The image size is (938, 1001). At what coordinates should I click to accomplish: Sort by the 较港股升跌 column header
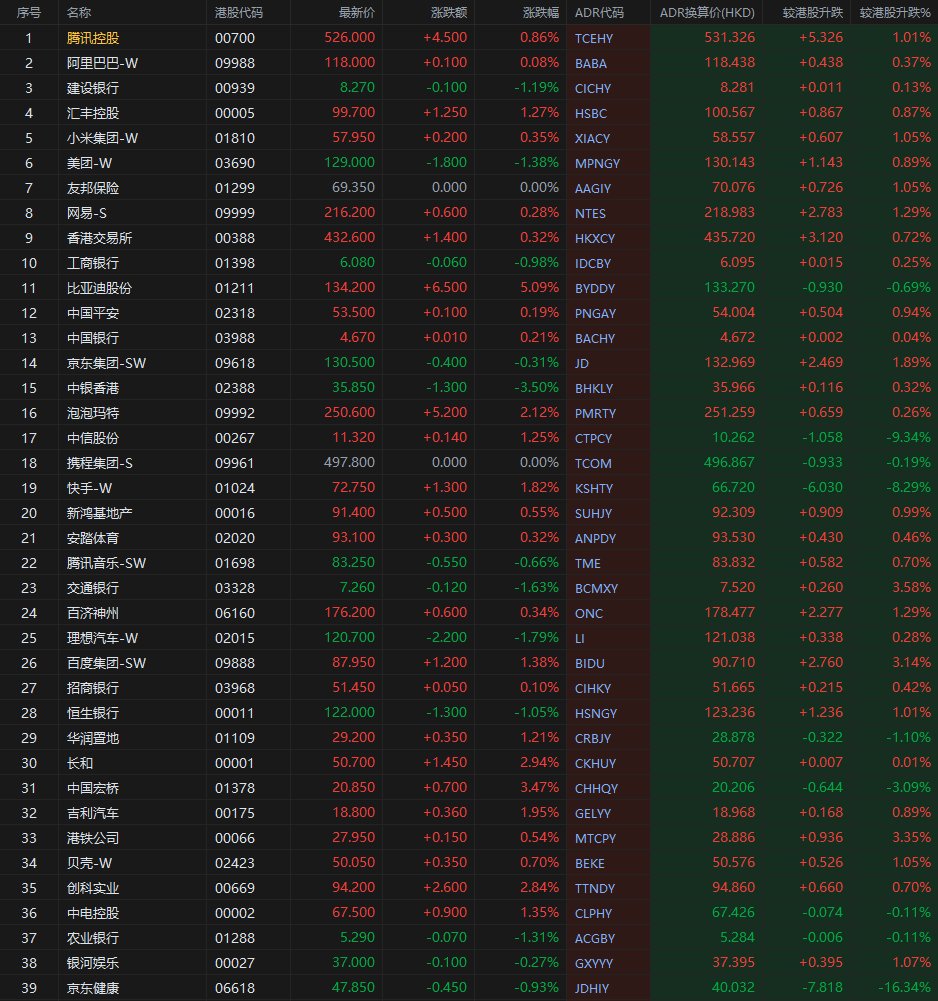click(x=813, y=13)
